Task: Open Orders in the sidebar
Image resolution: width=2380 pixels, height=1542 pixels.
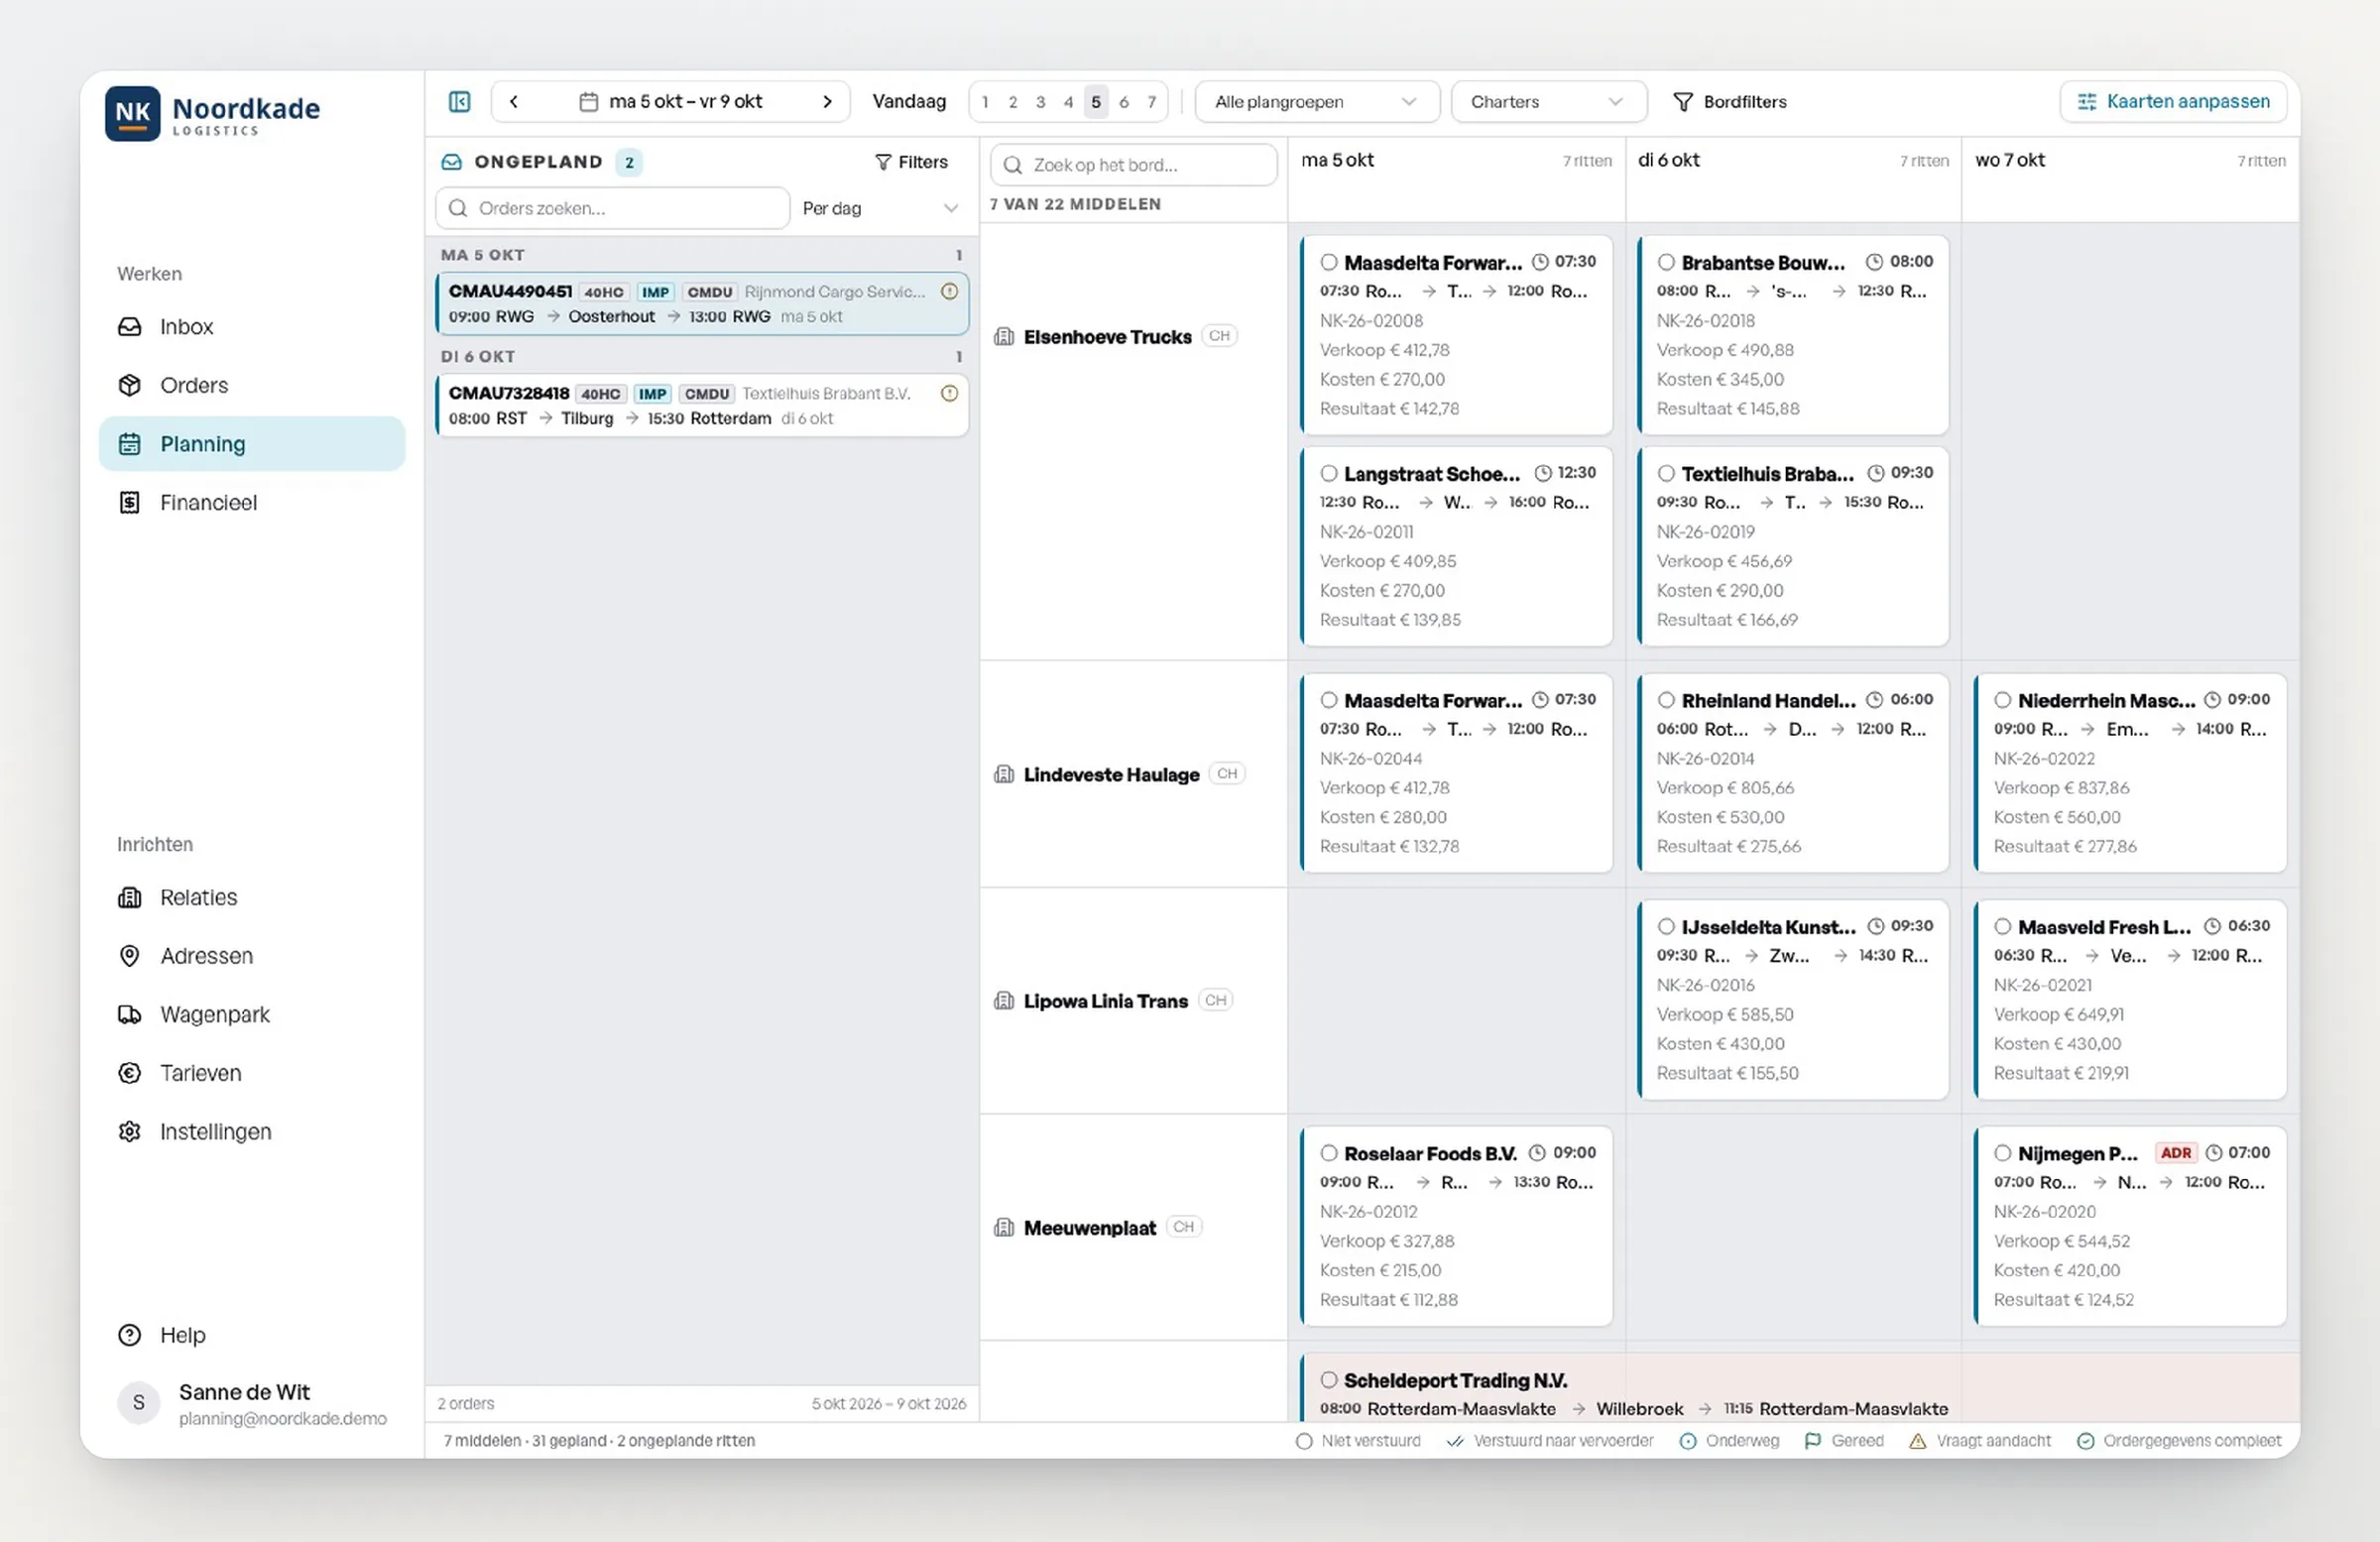Action: point(252,385)
